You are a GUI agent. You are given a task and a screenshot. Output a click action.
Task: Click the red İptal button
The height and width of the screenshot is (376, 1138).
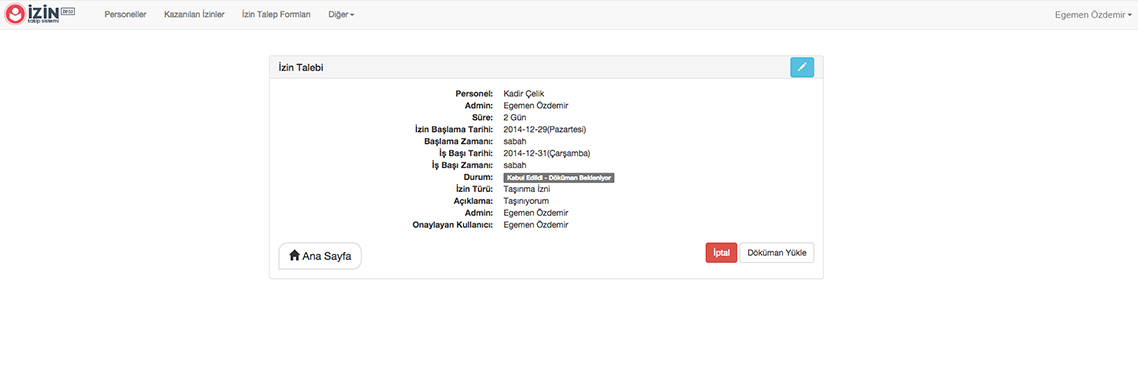click(x=721, y=253)
